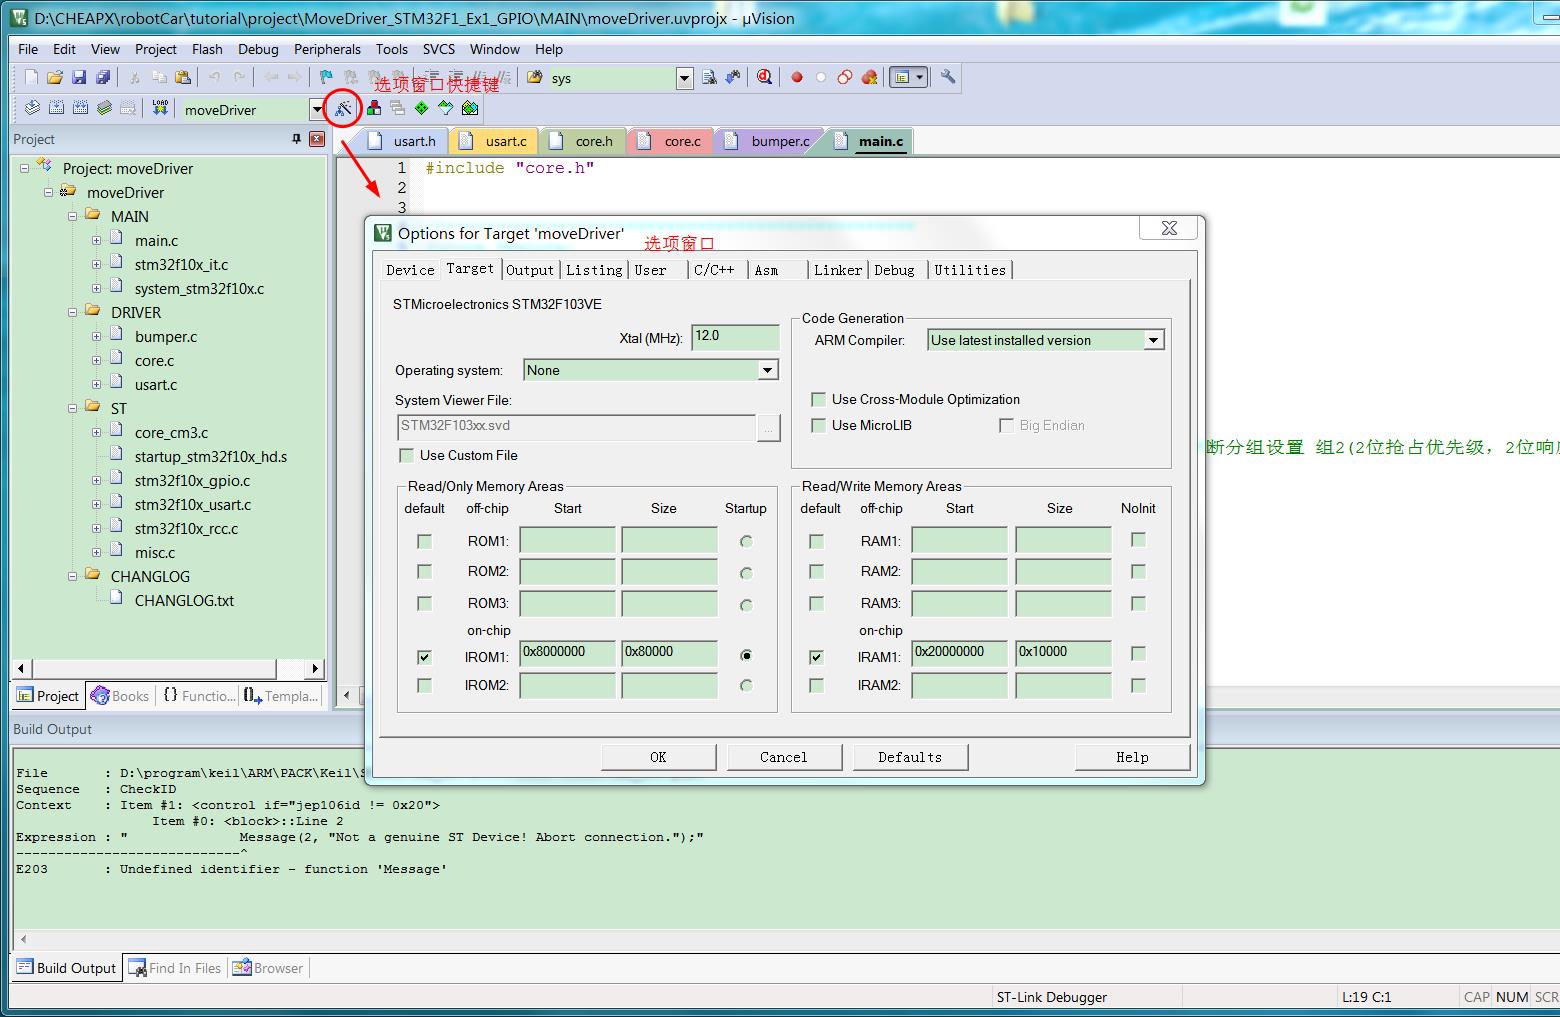Click the Insert Breakpoint red dot icon
Viewport: 1560px width, 1017px height.
pyautogui.click(x=797, y=77)
